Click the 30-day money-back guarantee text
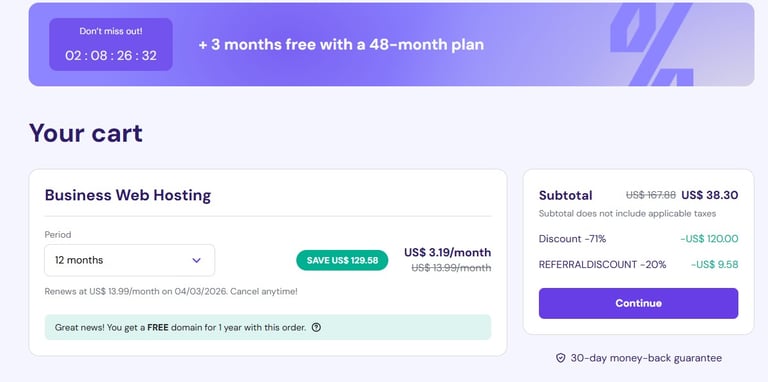Screen dimensions: 768x382 646,358
